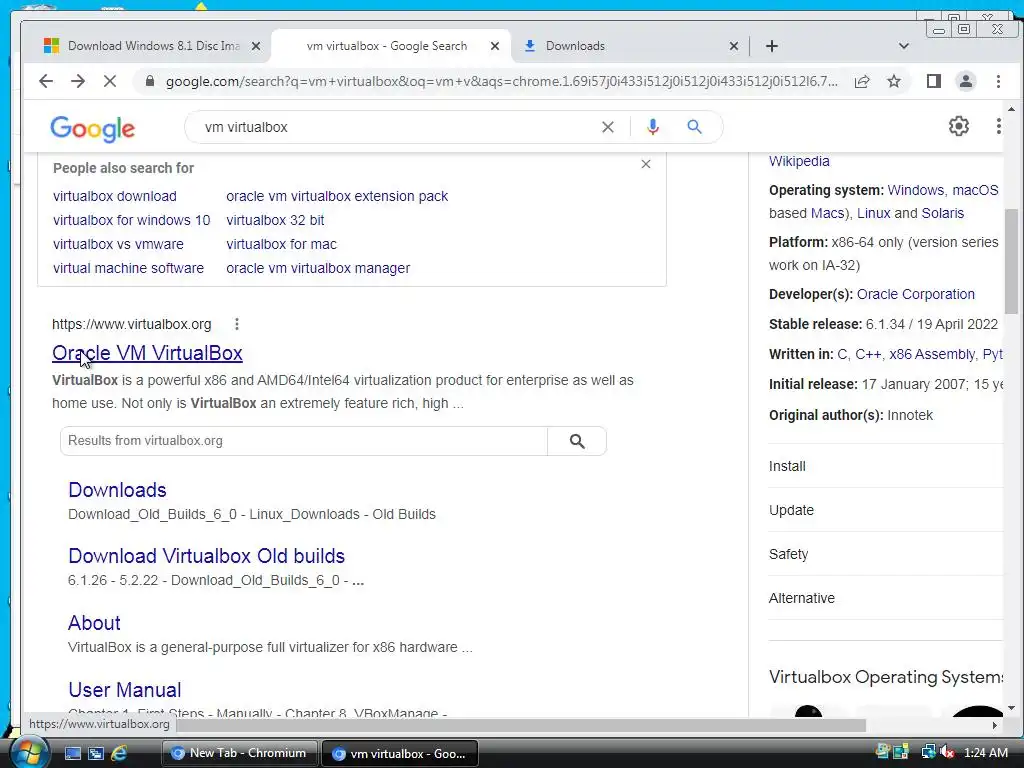Search for virtualbox for mac
Image resolution: width=1024 pixels, height=768 pixels.
[x=281, y=244]
